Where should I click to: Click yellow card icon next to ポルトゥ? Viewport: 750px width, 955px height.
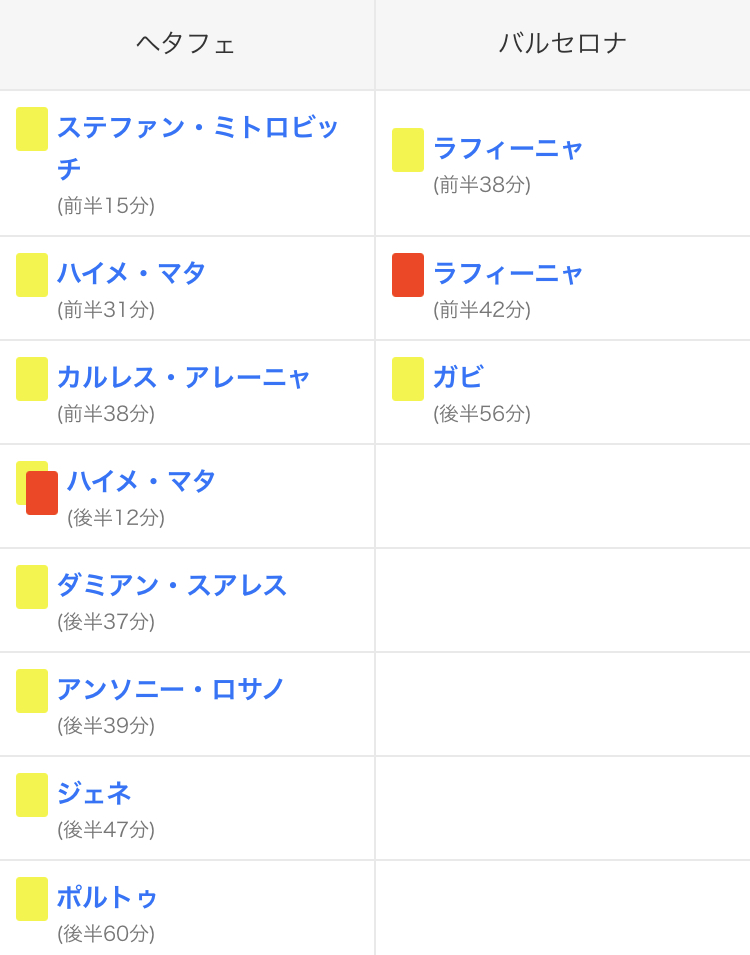pyautogui.click(x=32, y=899)
